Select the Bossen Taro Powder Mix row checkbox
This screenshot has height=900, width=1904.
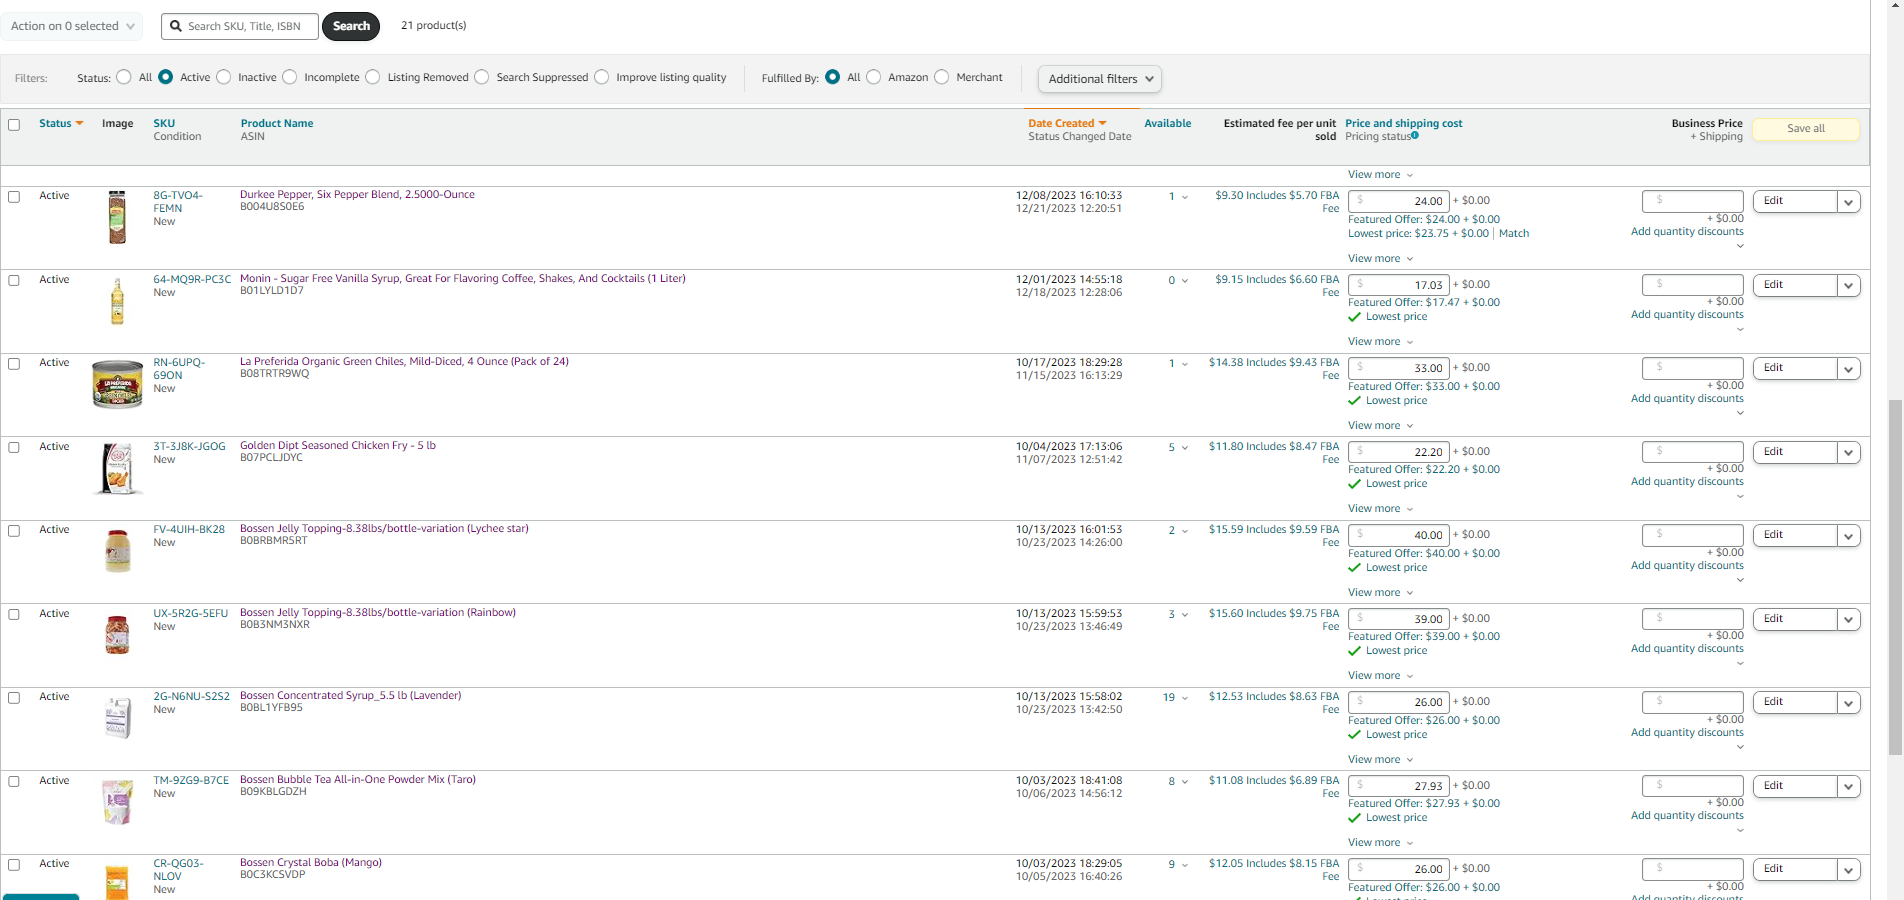(x=14, y=782)
